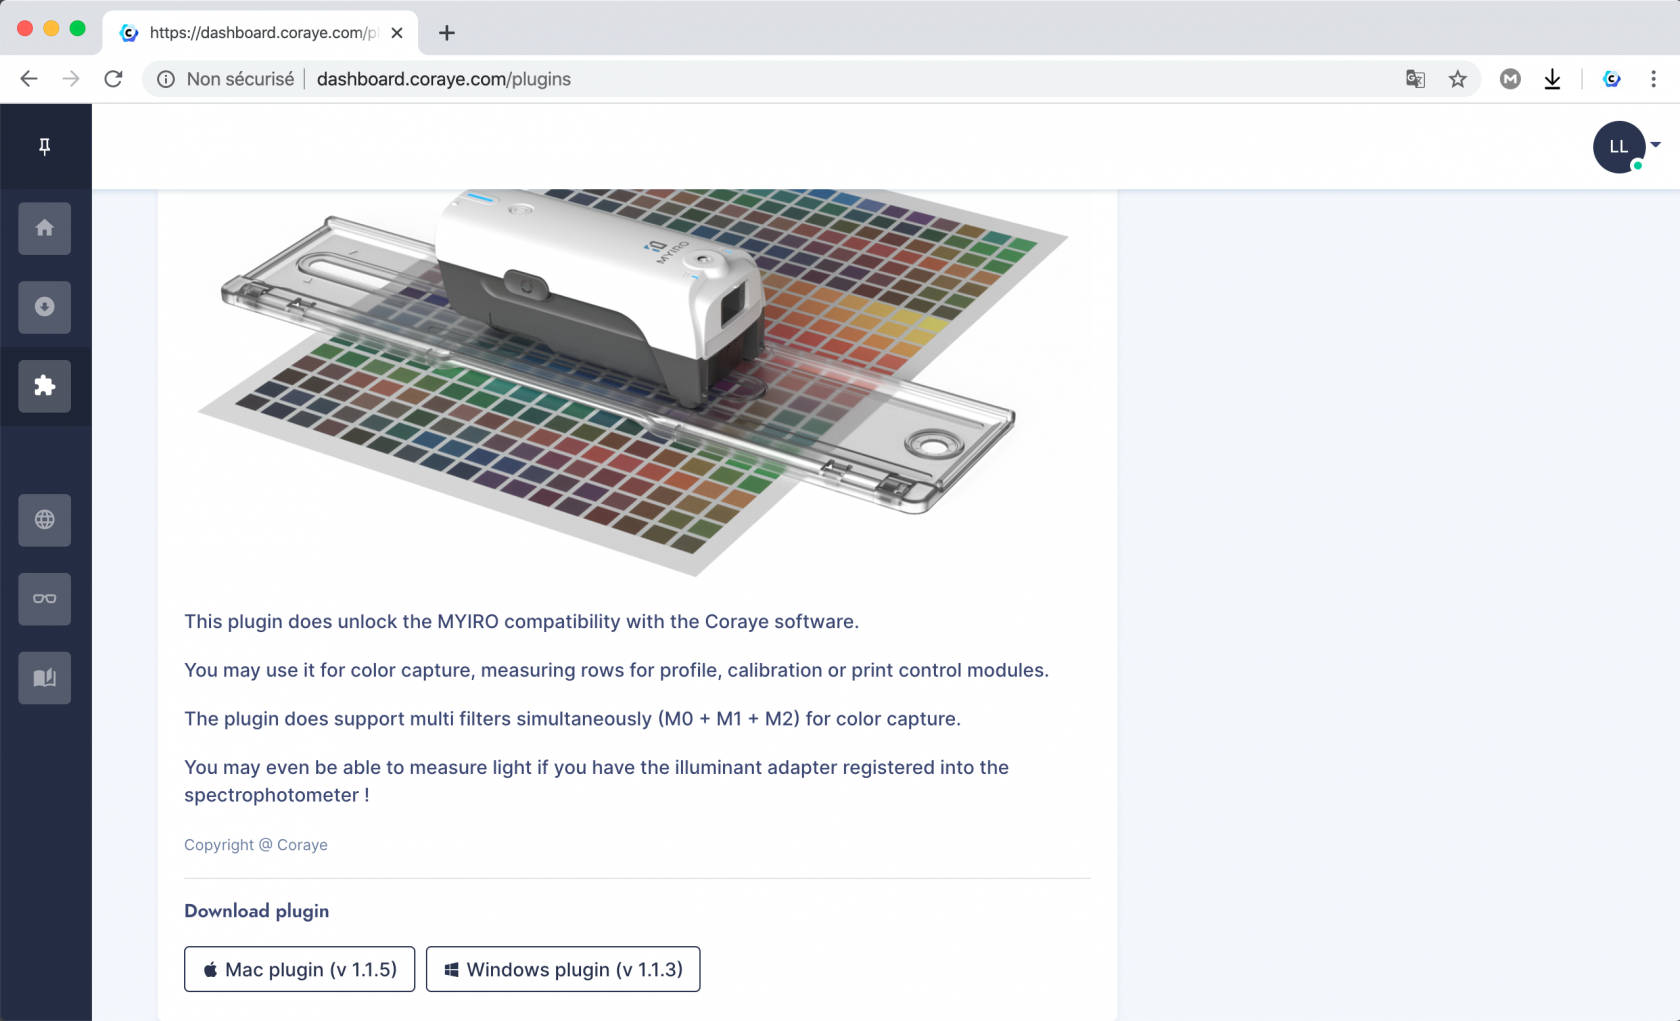
Task: Download the Windows plugin (v 1.1.3)
Action: tap(563, 969)
